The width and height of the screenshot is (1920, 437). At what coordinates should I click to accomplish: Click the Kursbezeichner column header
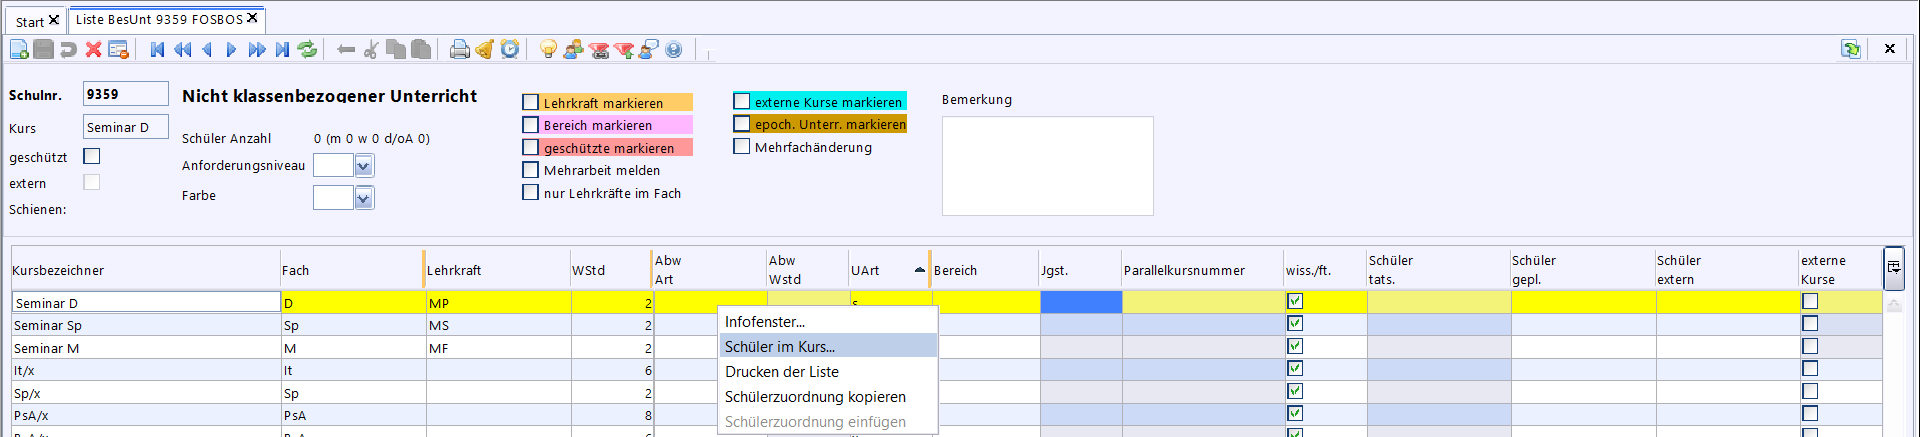(x=145, y=270)
